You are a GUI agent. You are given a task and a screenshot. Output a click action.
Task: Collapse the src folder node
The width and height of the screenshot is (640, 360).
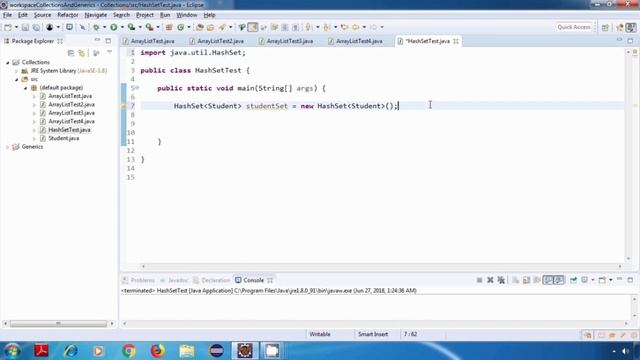click(x=16, y=80)
